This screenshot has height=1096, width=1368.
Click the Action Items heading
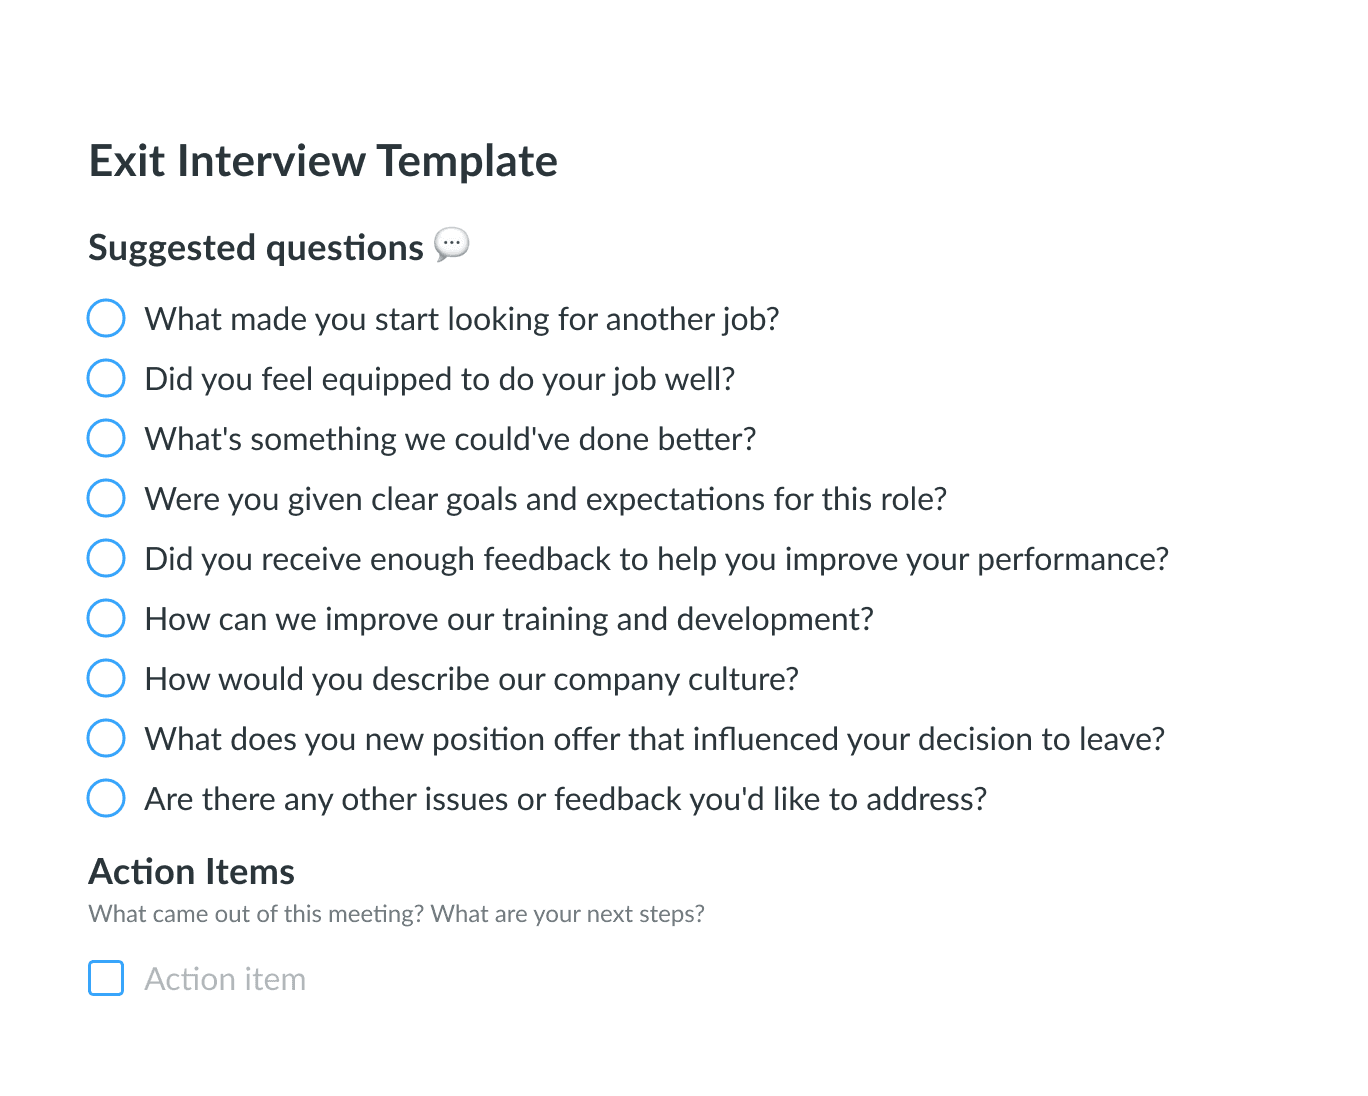(192, 872)
